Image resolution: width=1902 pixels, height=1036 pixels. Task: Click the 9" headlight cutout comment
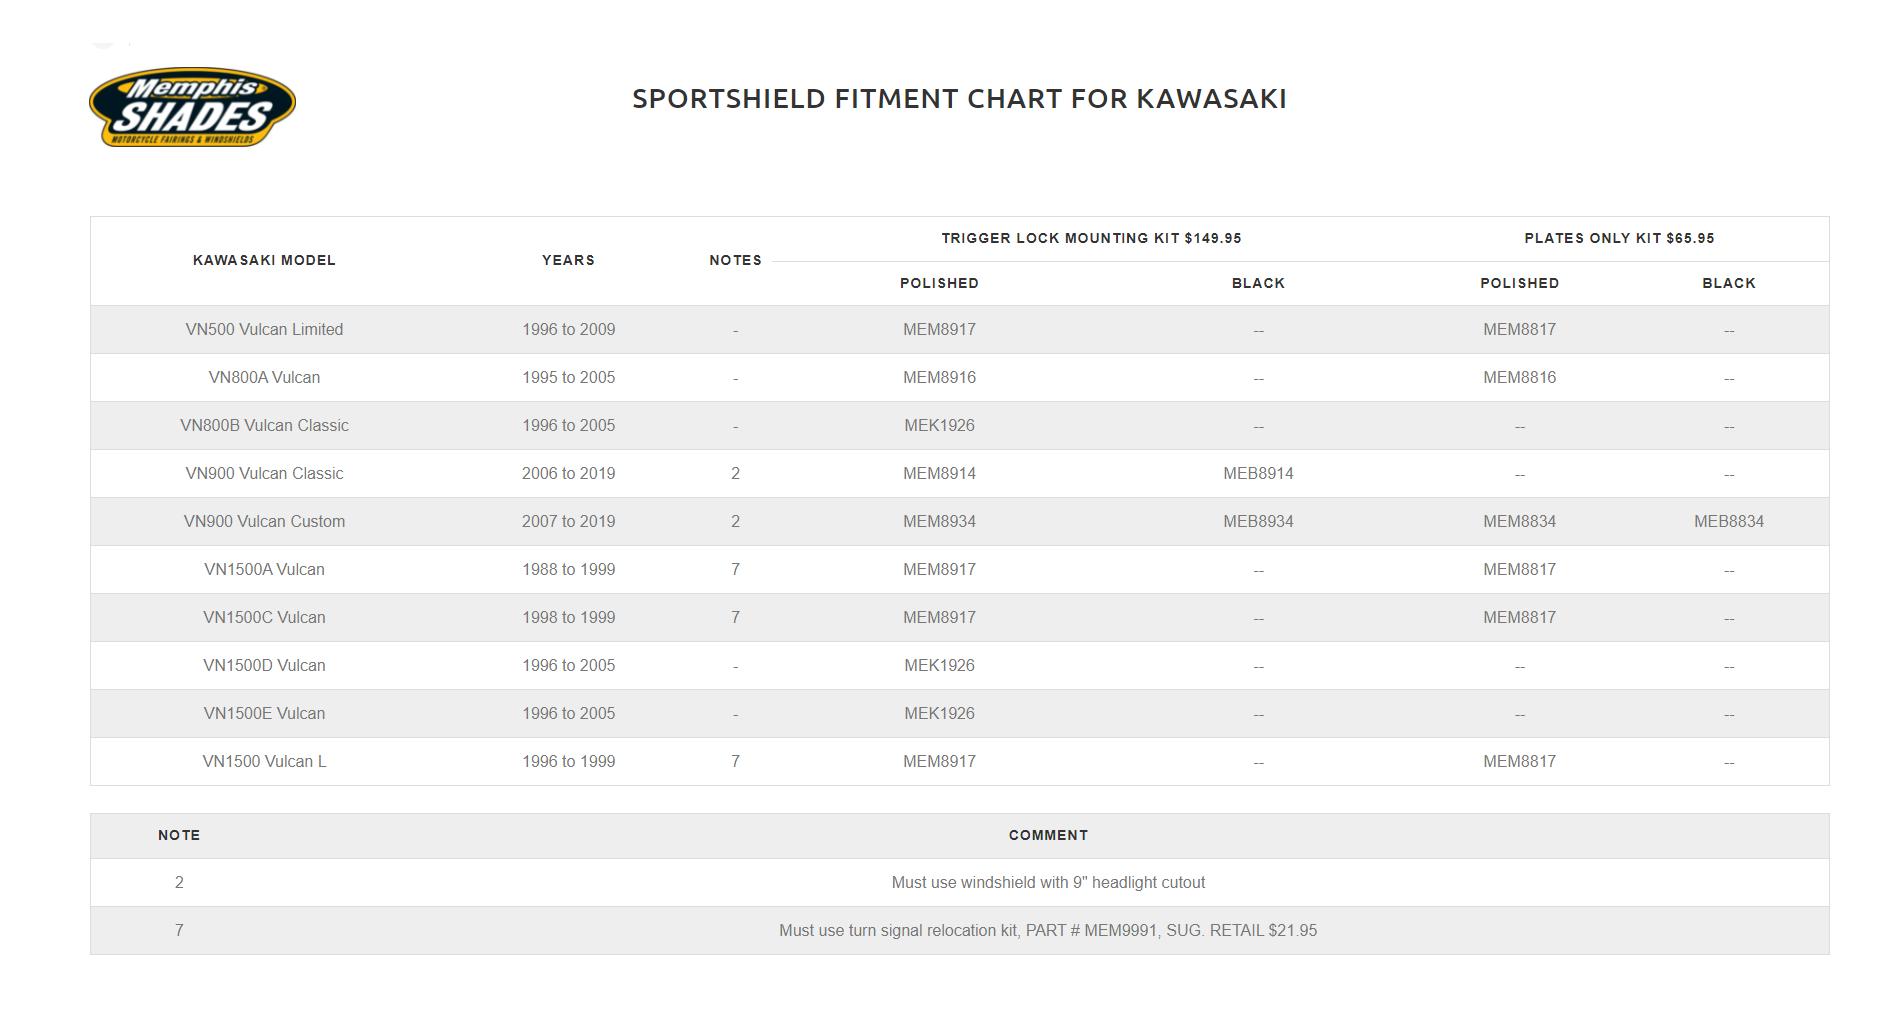tap(1048, 883)
